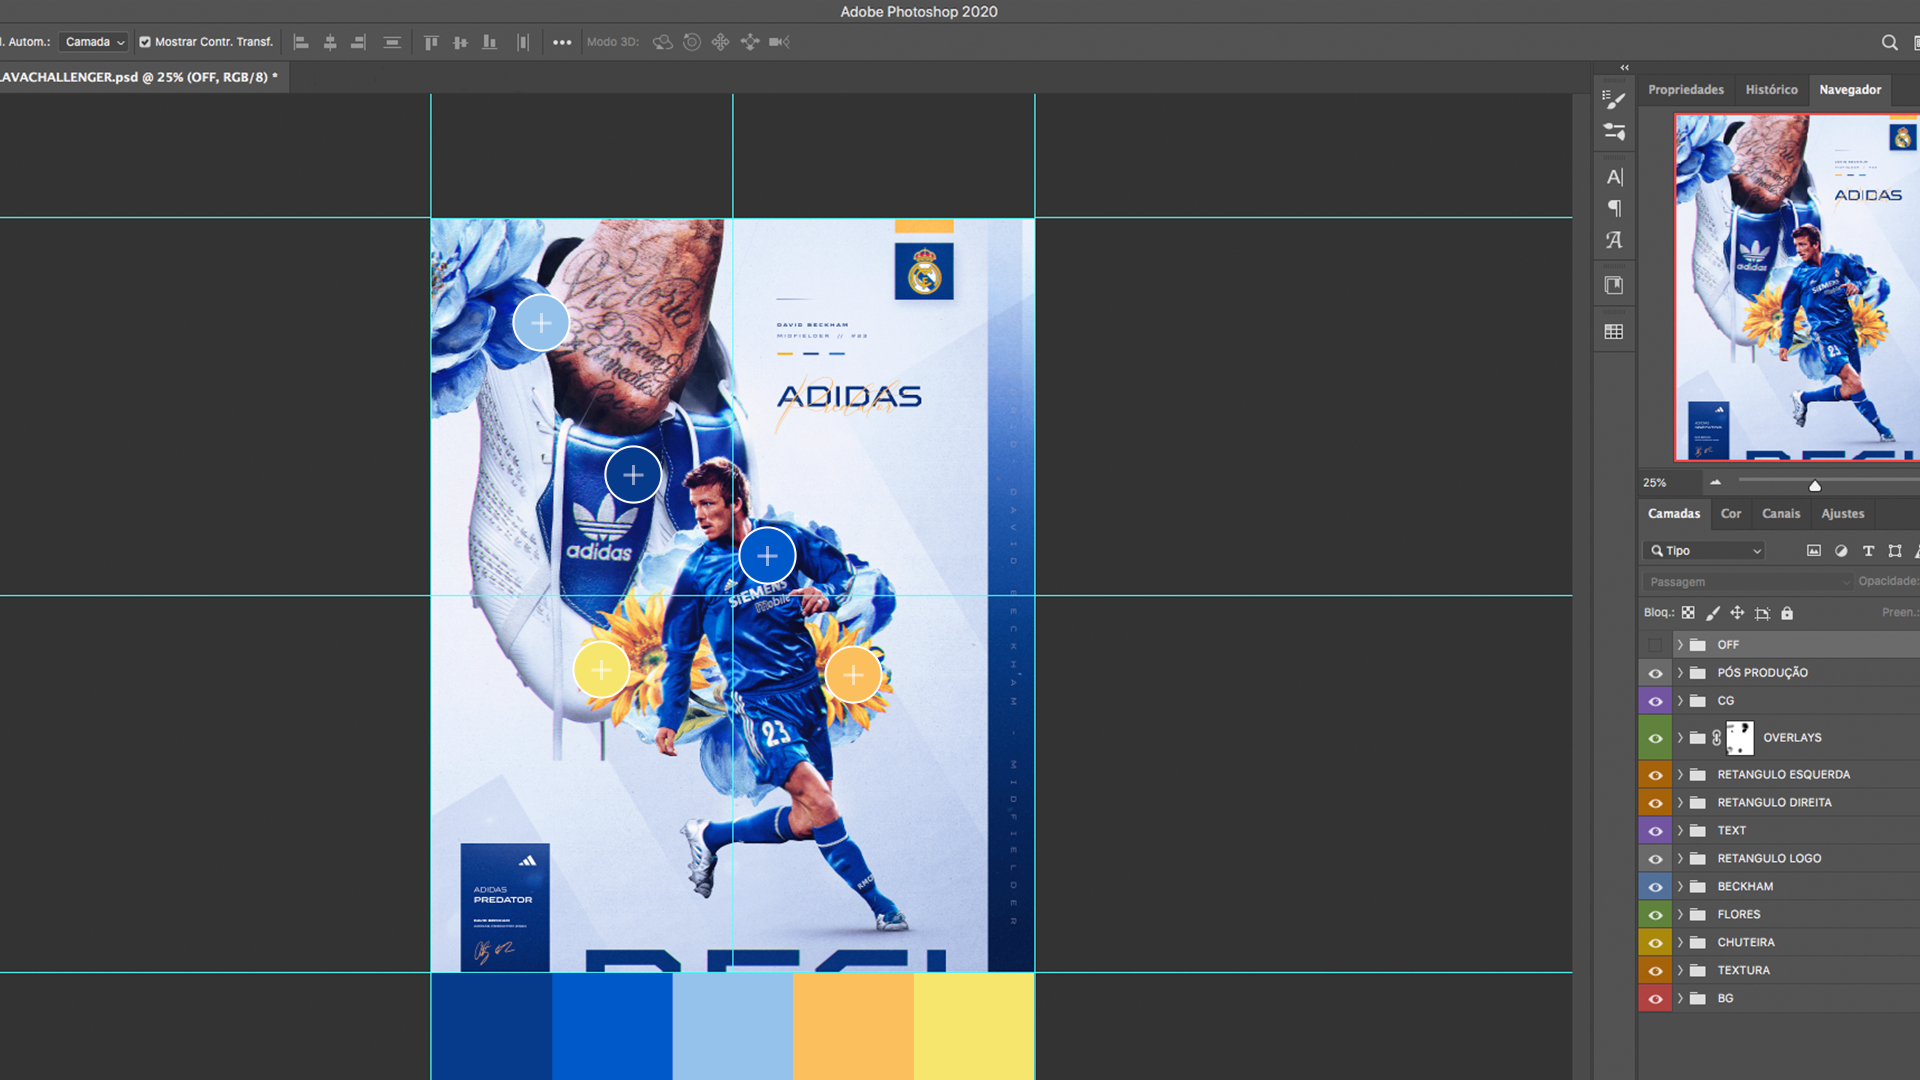Expand the RETANGULO DIREITA group chevron

pos(1680,803)
